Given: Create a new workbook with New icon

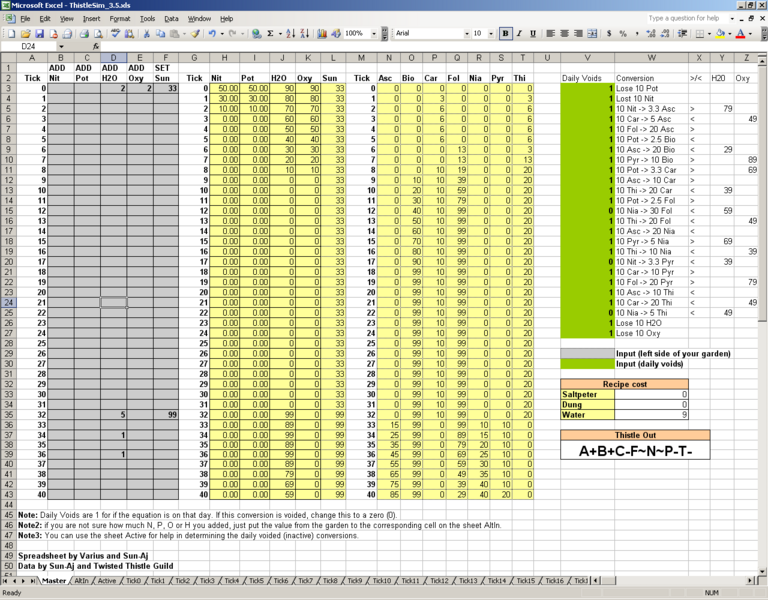Looking at the screenshot, I should pyautogui.click(x=11, y=33).
